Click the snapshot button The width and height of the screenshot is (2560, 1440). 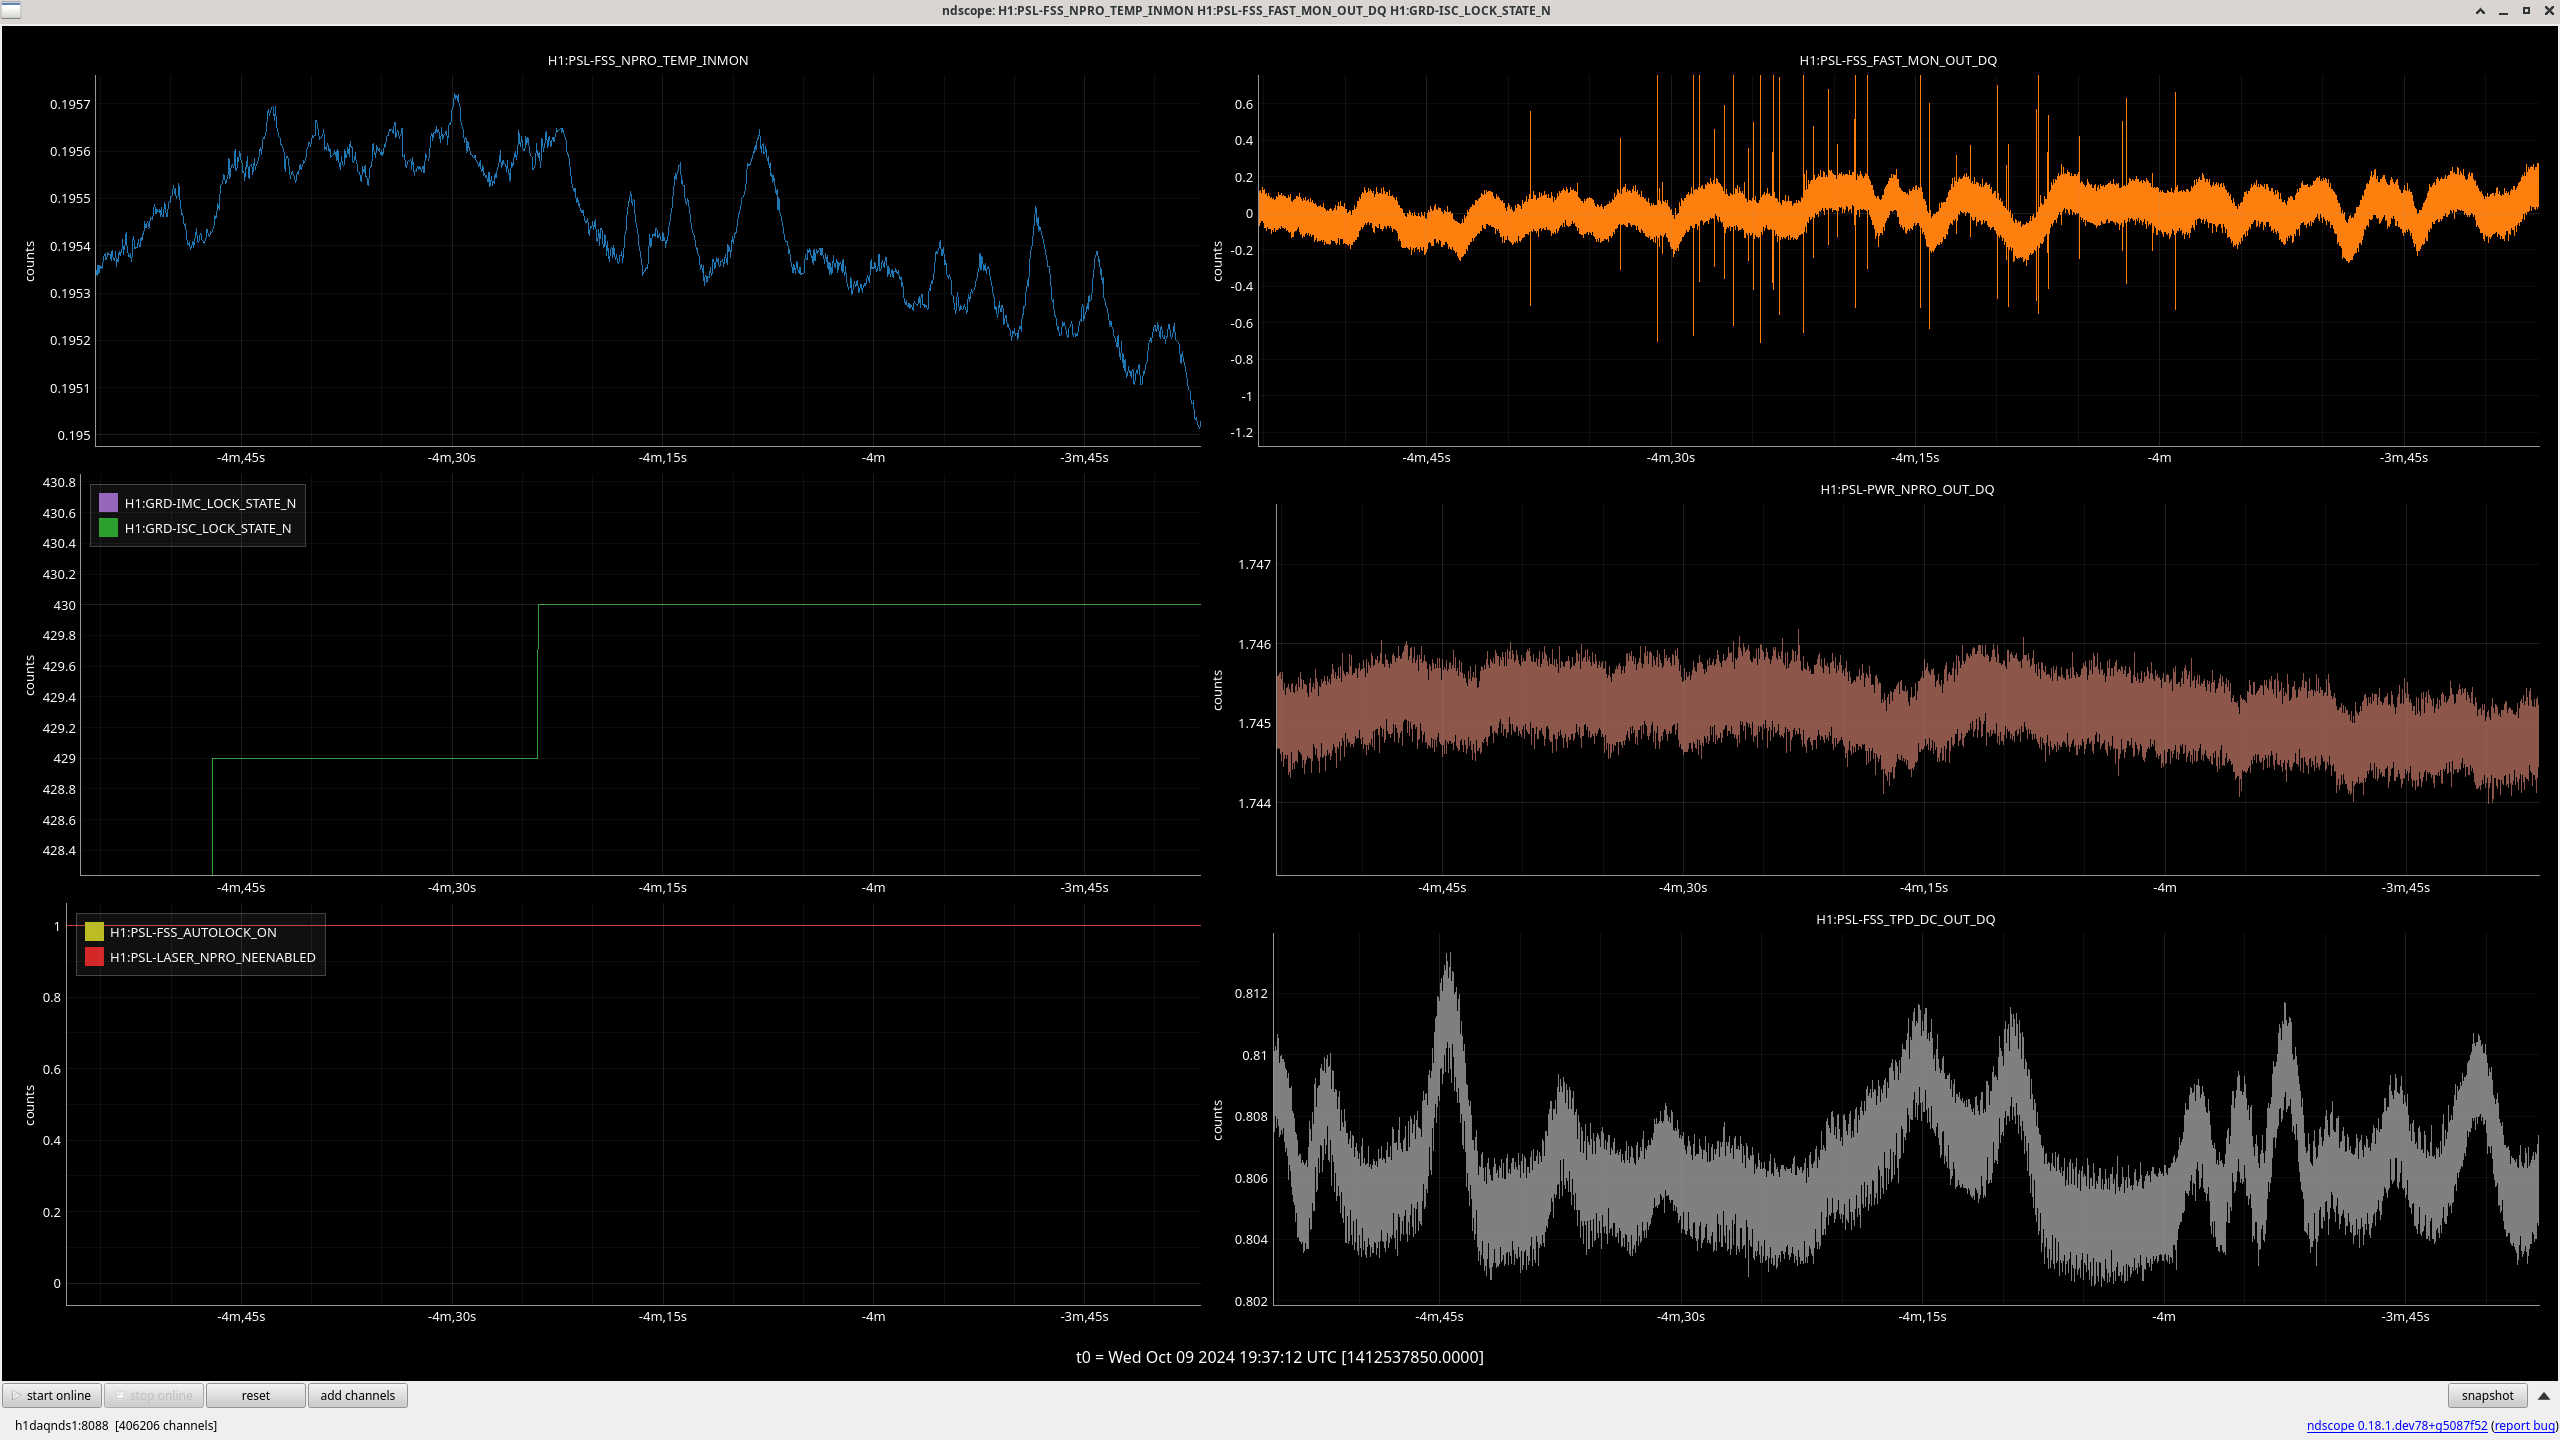pos(2487,1395)
